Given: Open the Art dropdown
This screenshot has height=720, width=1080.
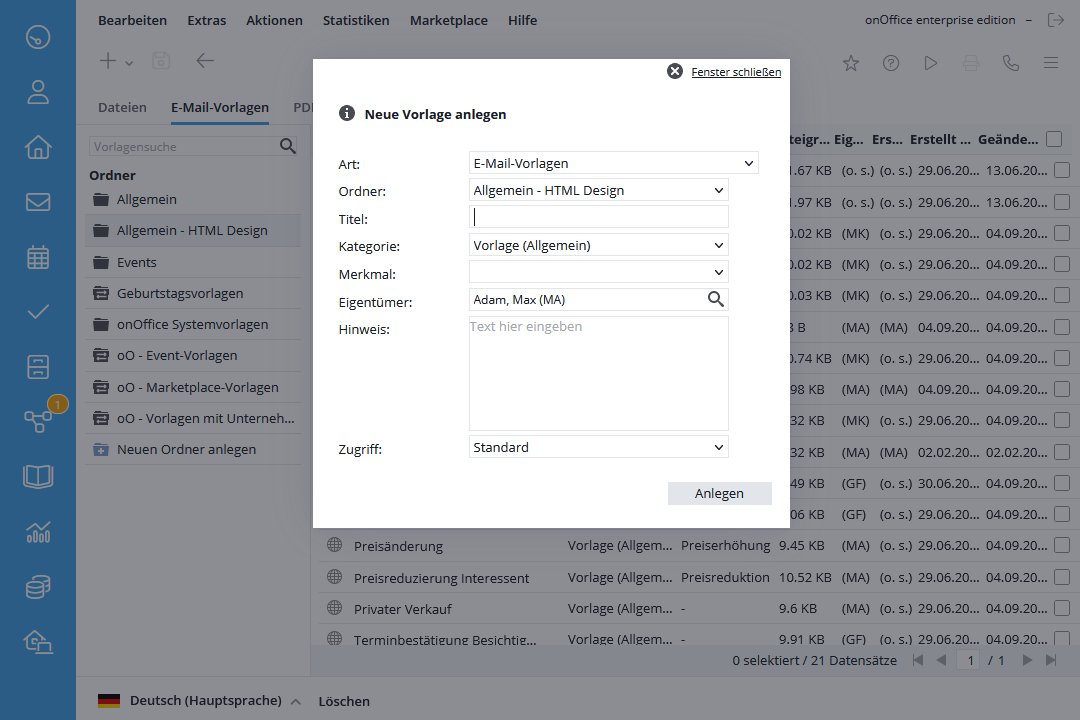Looking at the screenshot, I should [x=613, y=163].
